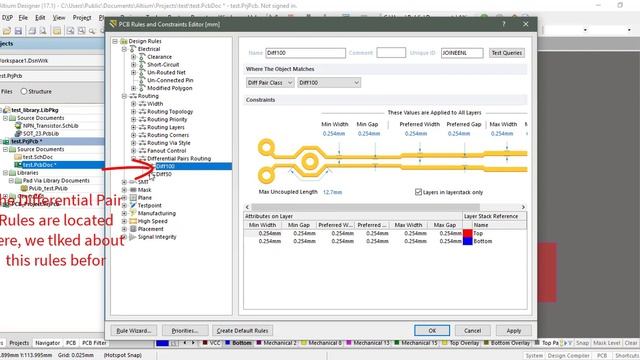
Task: Click the Unique ID field
Action: point(462,53)
